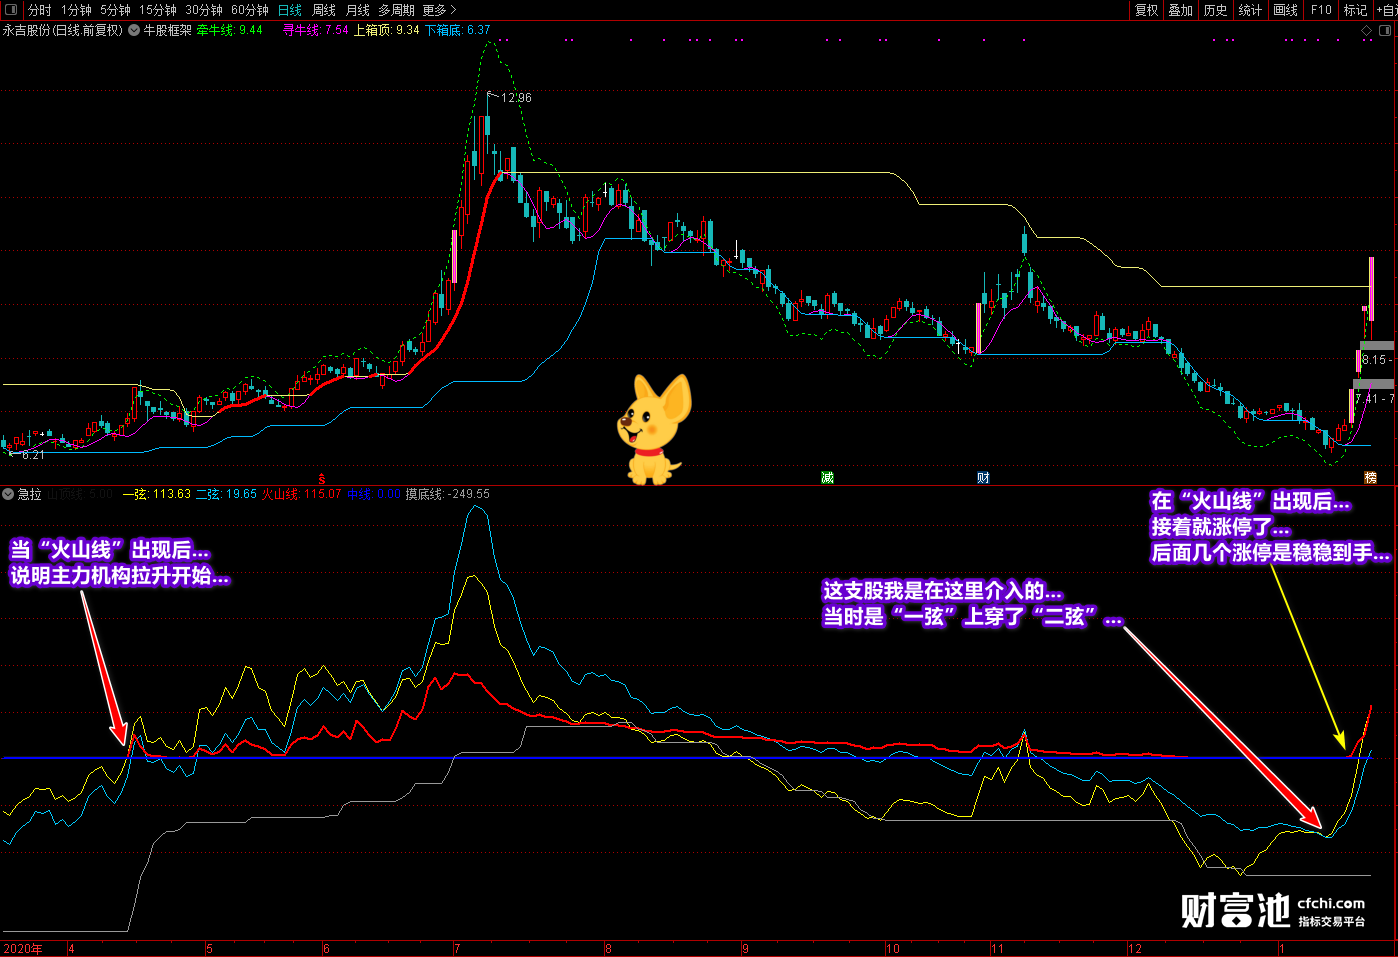This screenshot has width=1398, height=957.
Task: Click the stock title 永吉股份(日线.前复权)
Action: (62, 30)
